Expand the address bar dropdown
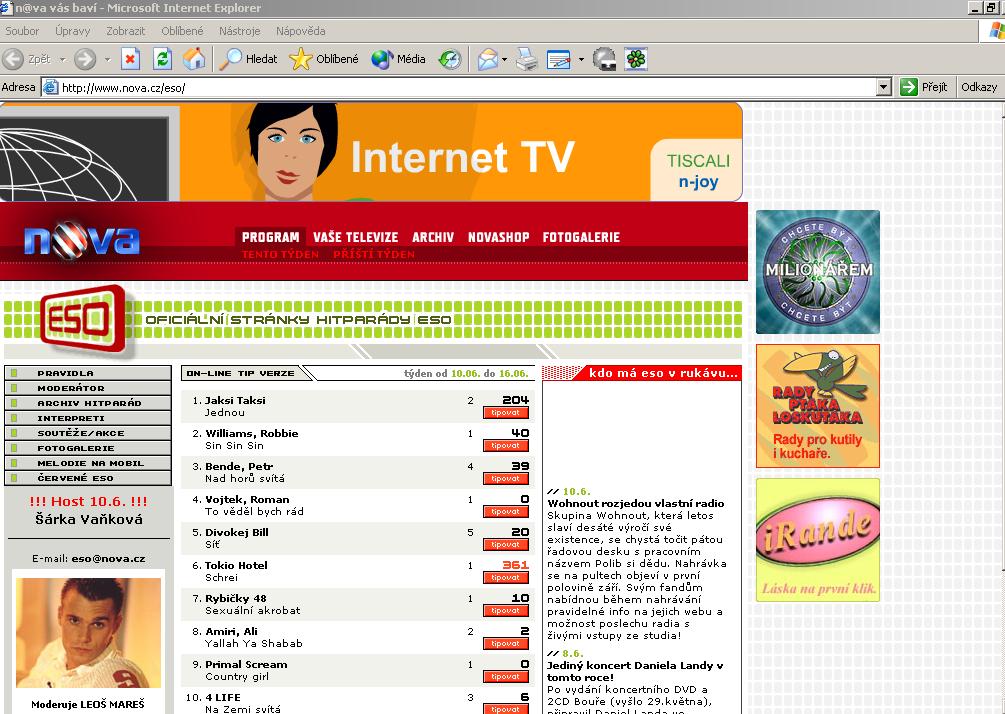The image size is (1005, 714). pyautogui.click(x=884, y=87)
